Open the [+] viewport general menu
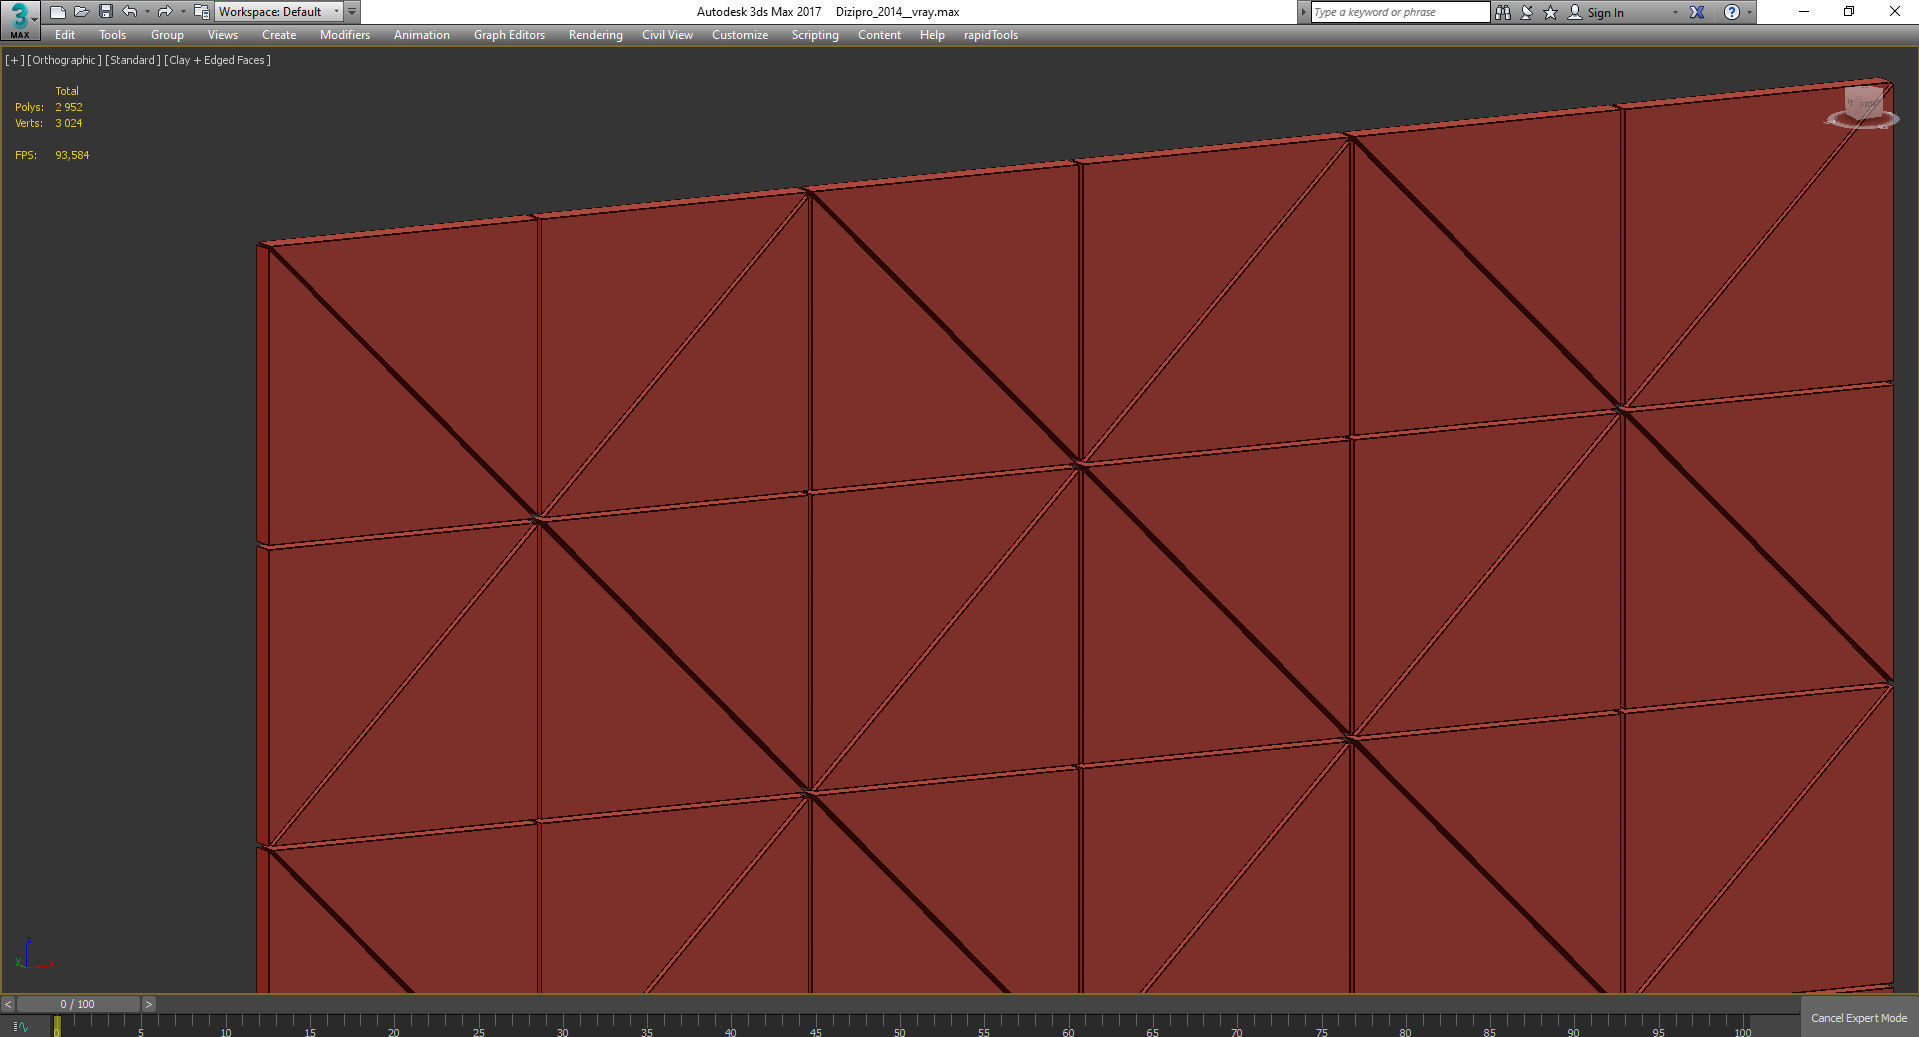1919x1037 pixels. tap(14, 60)
